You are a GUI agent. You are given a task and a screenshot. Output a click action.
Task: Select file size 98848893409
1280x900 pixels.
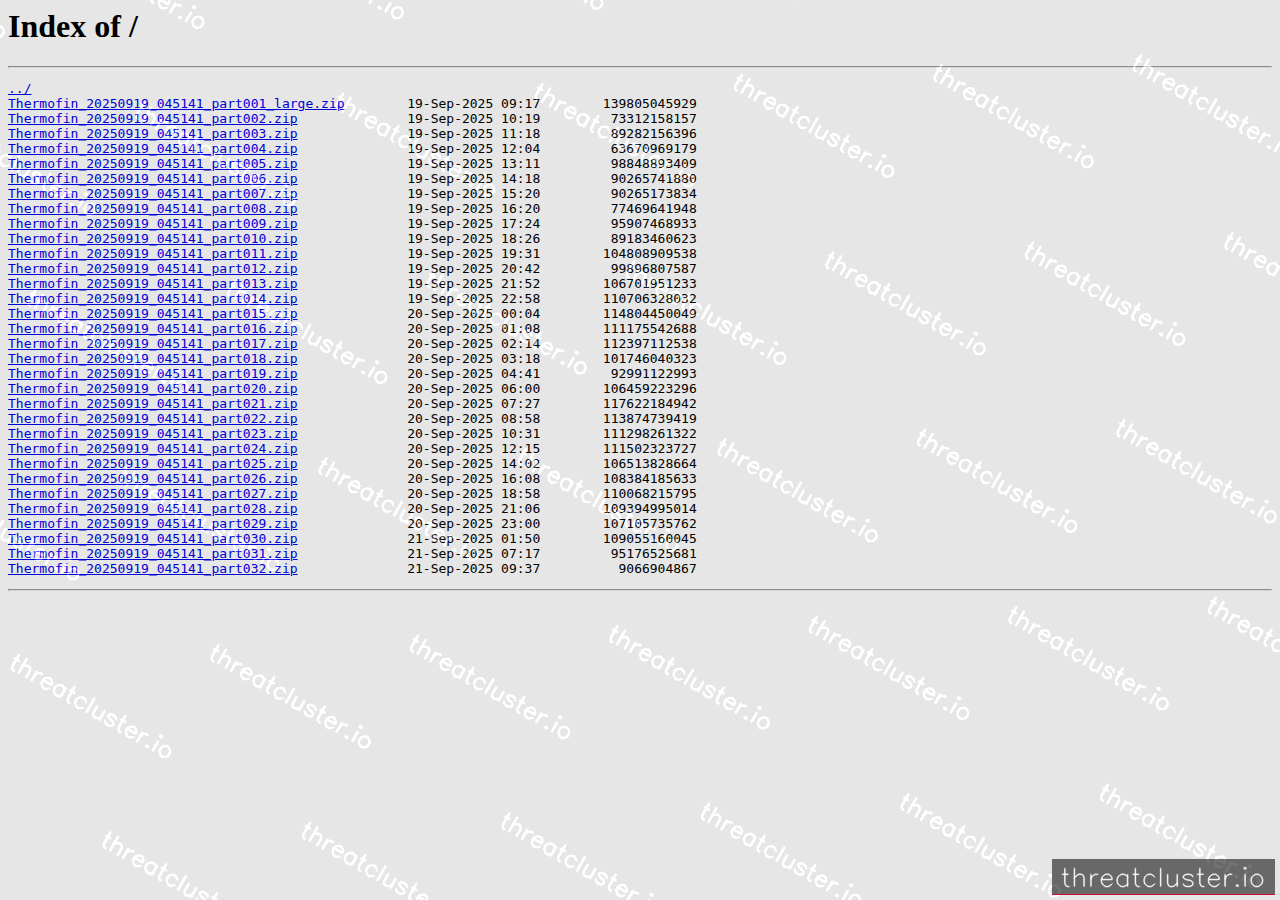(654, 164)
